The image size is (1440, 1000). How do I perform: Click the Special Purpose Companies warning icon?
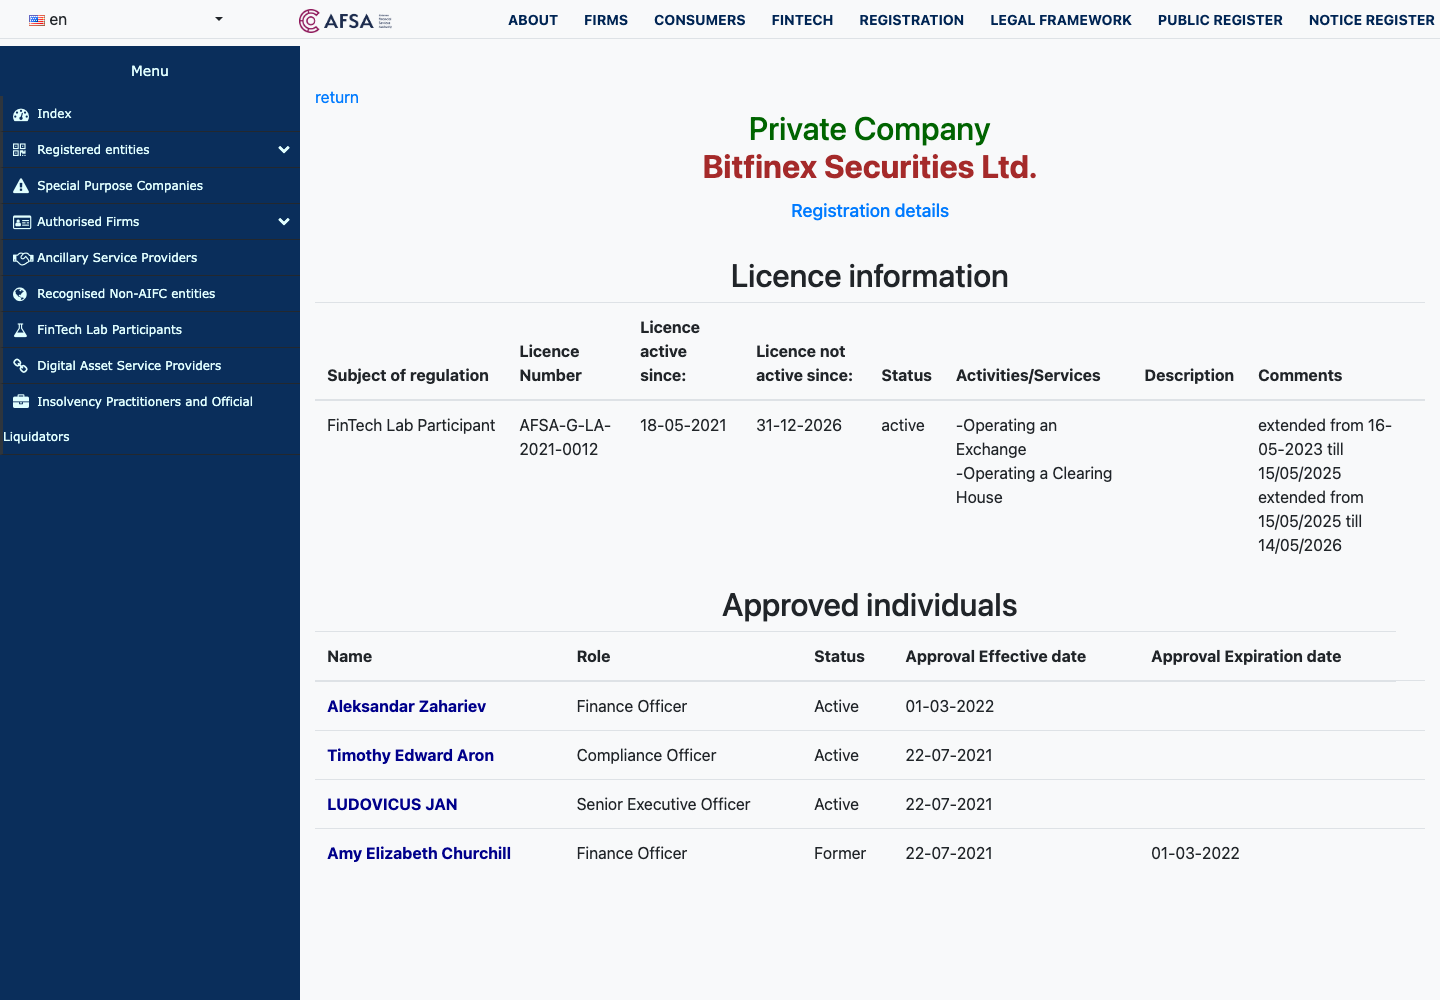[21, 186]
